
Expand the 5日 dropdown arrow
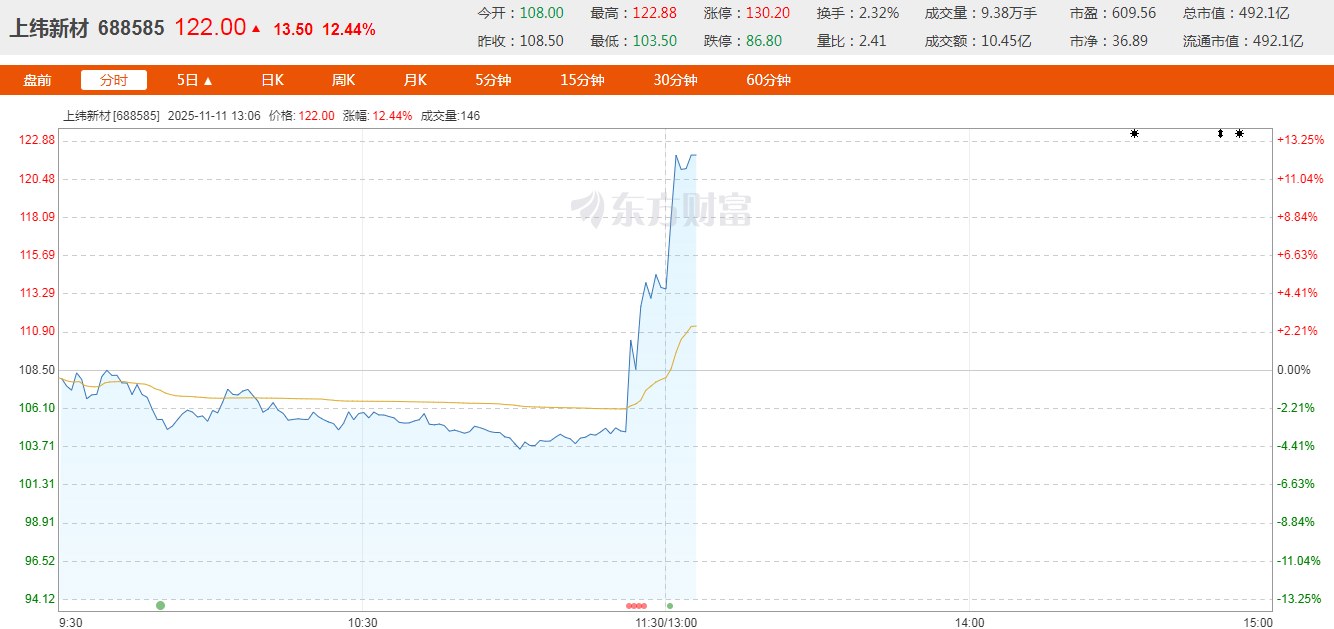click(208, 81)
